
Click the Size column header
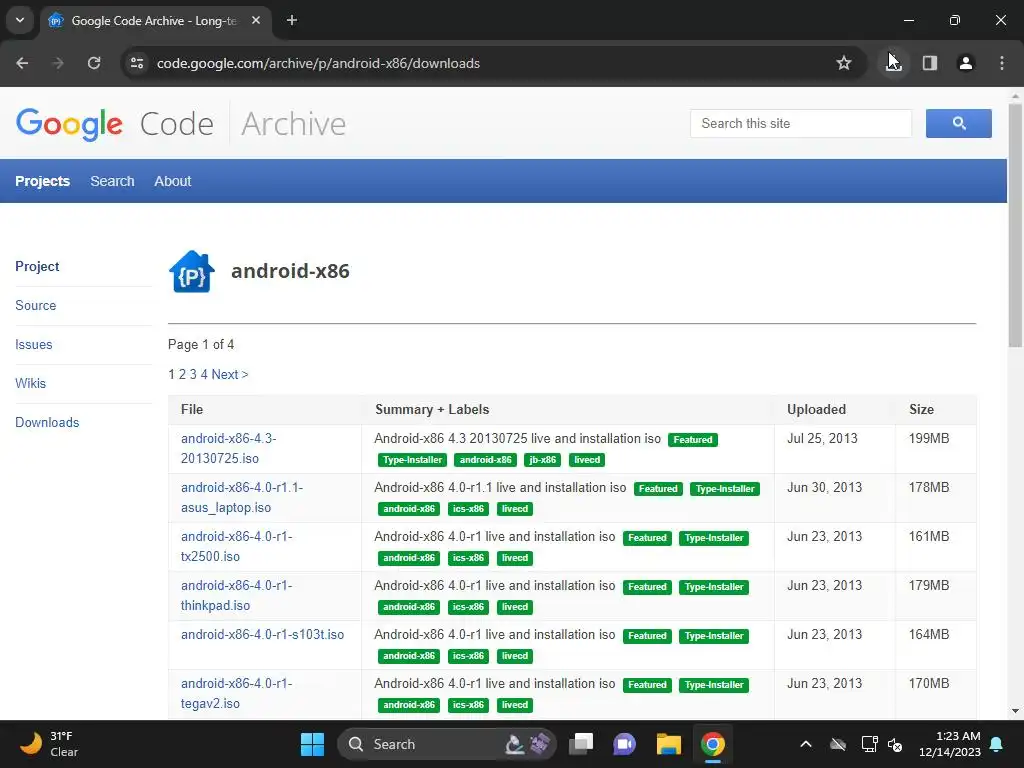tap(921, 409)
